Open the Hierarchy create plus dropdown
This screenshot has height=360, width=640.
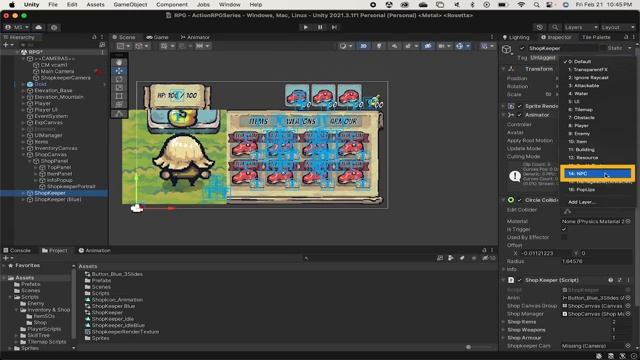8,45
